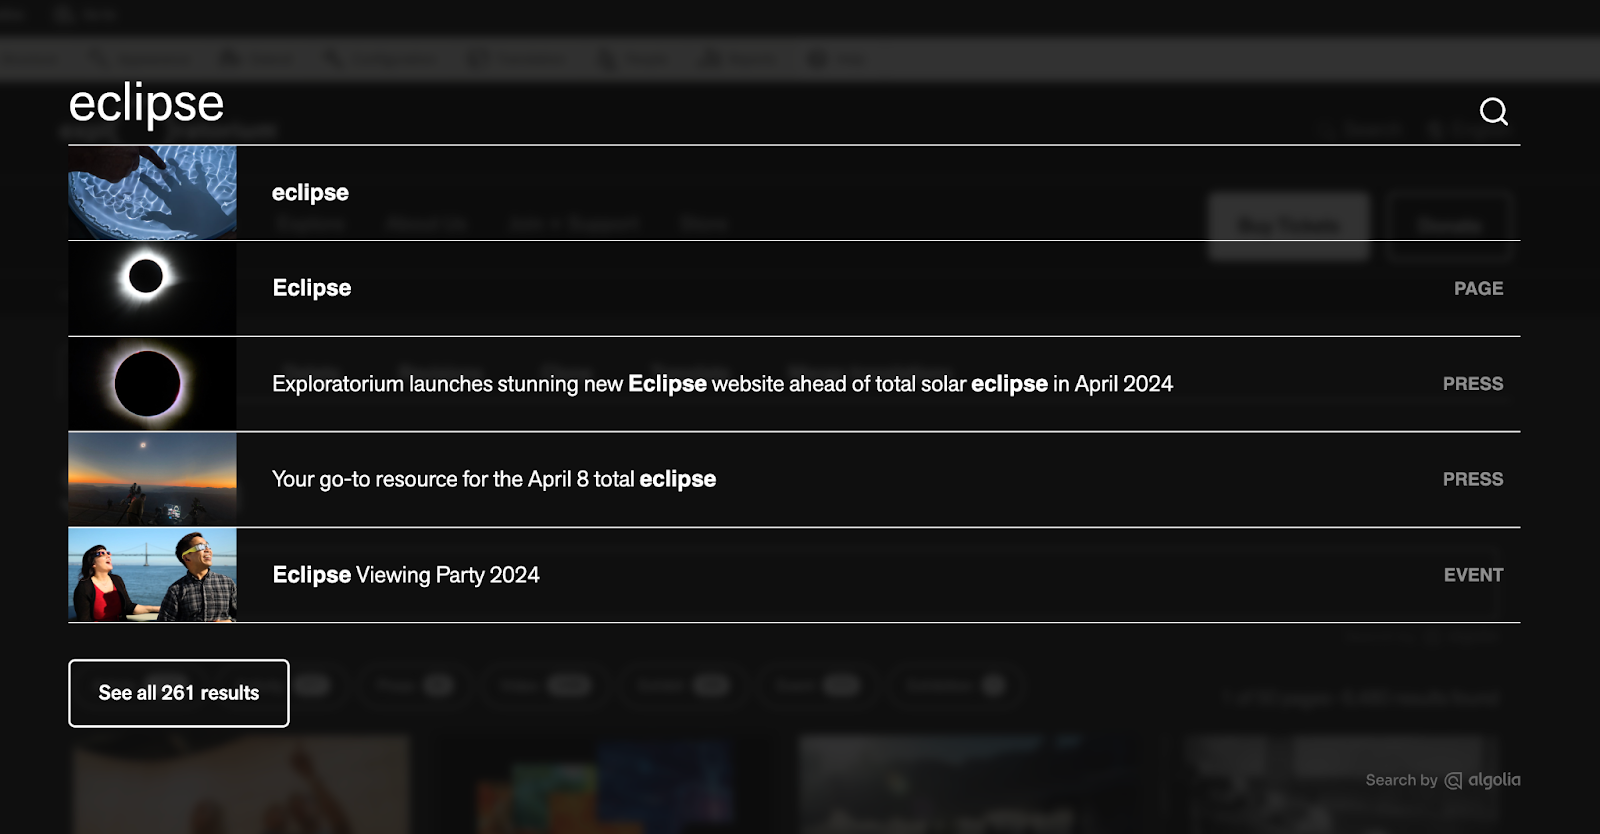The height and width of the screenshot is (834, 1600).
Task: Click the total solar eclipse corona thumbnail
Action: point(153,288)
